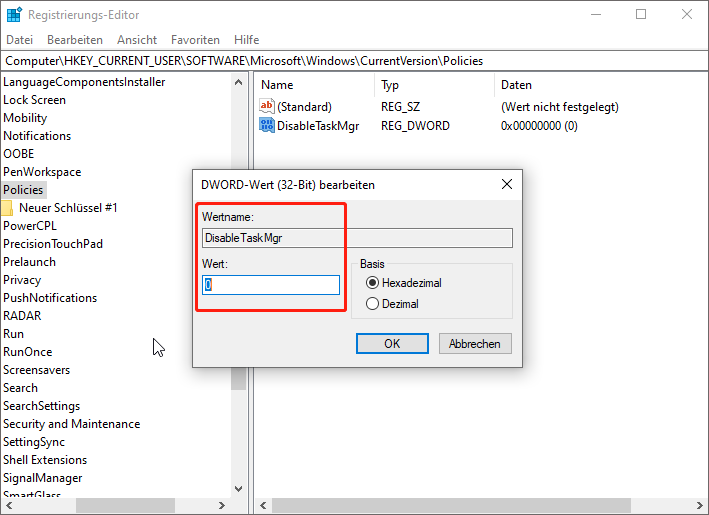Screen dimensions: 709x515
Task: Open the Ansicht menu
Action: 137,40
